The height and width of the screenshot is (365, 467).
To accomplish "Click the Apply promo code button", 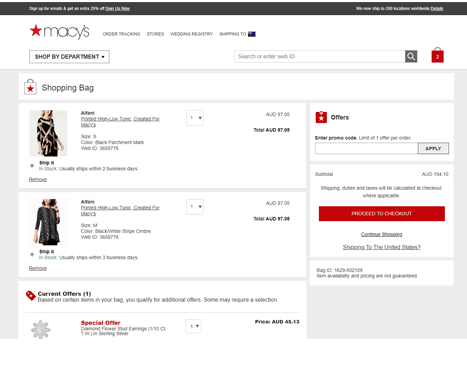I will pos(433,148).
